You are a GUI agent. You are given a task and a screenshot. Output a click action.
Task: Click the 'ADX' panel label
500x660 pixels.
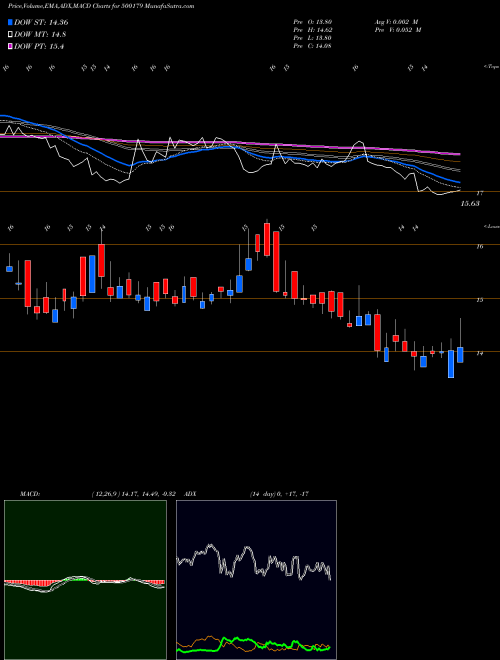pos(190,494)
